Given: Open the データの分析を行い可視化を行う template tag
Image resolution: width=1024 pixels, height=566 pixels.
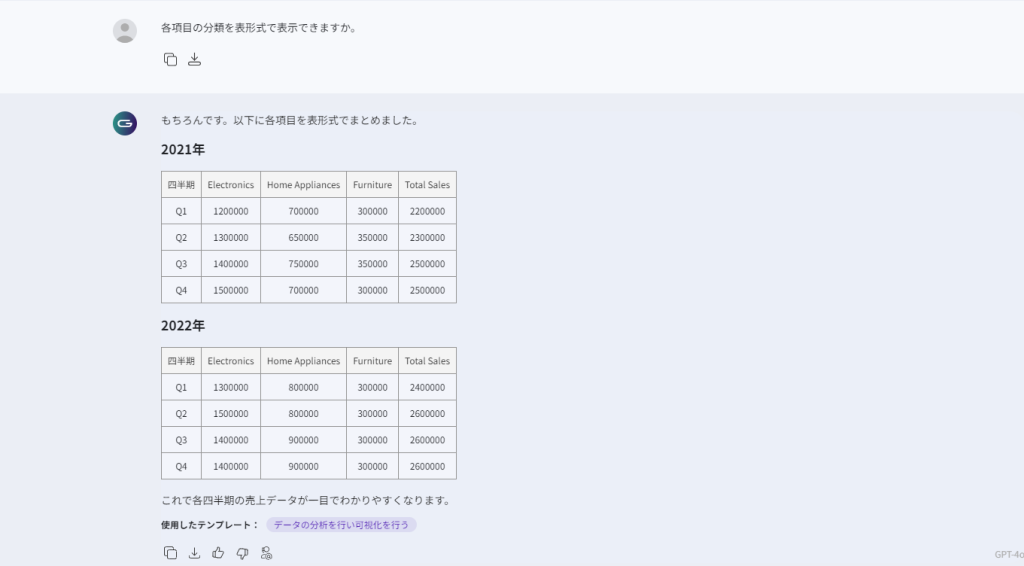Looking at the screenshot, I should [x=341, y=525].
